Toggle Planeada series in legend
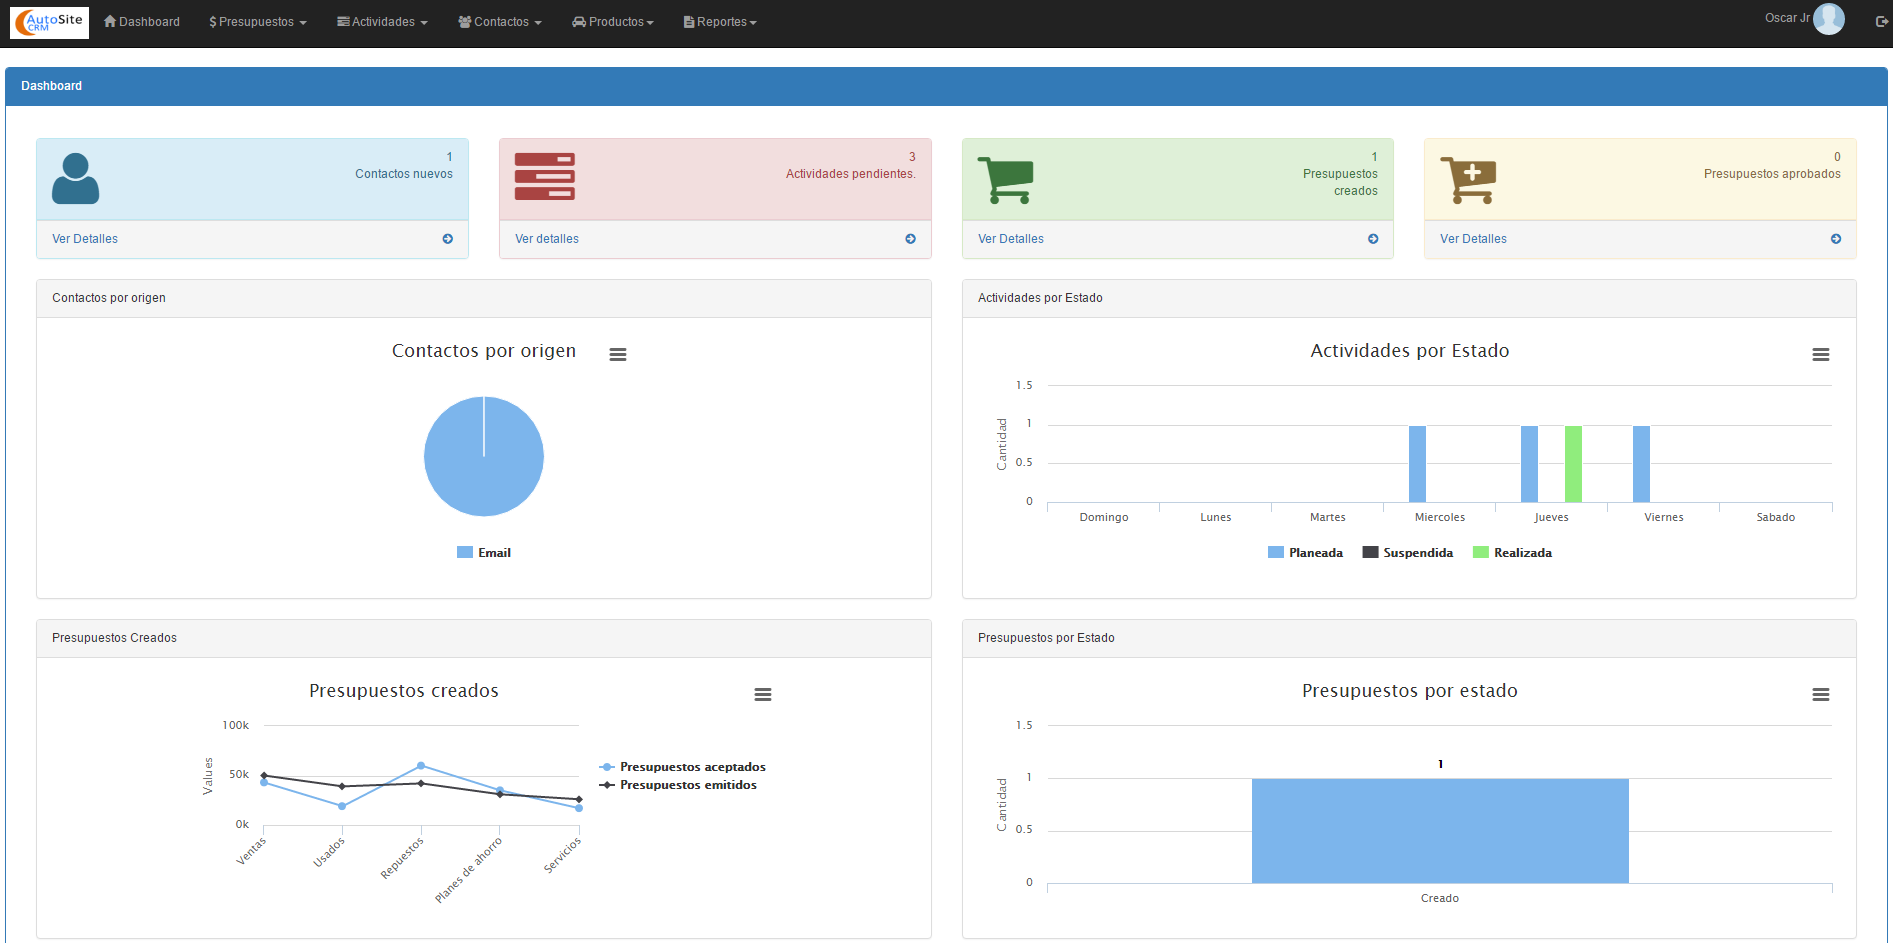Viewport: 1893px width, 943px height. [x=1305, y=553]
